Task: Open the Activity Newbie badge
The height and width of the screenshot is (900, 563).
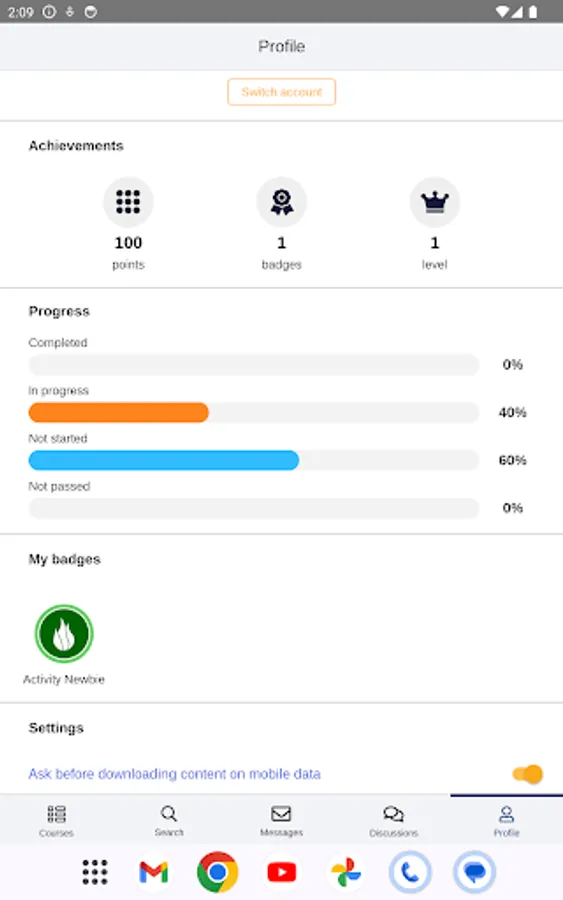Action: [x=64, y=634]
